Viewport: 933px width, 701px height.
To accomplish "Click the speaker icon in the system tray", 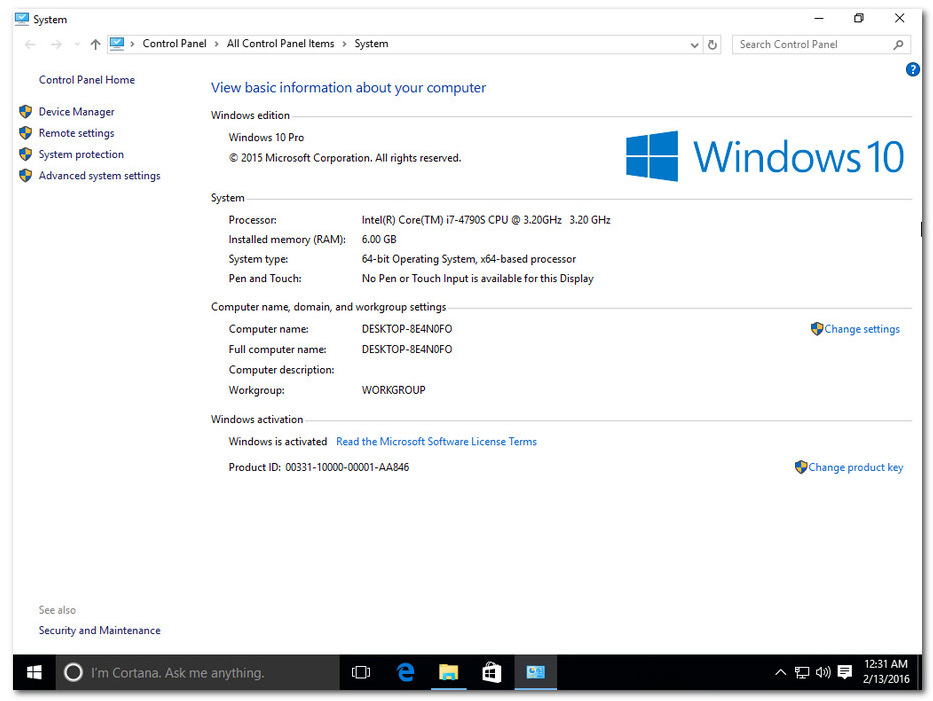I will (x=822, y=672).
